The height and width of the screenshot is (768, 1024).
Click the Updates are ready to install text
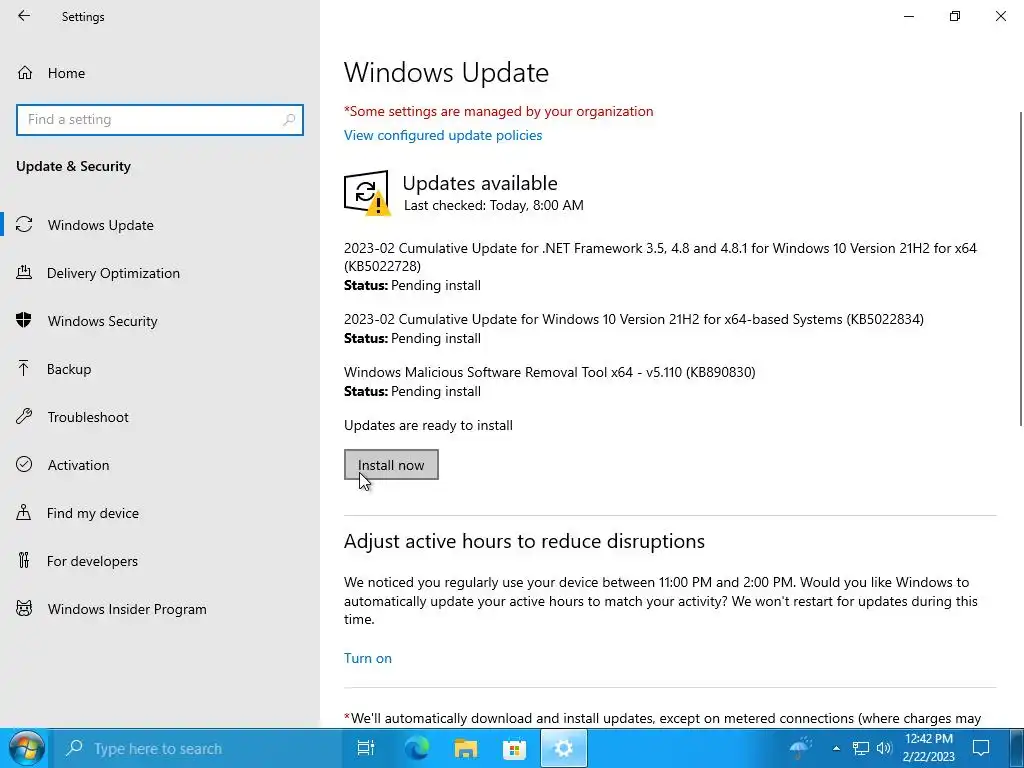(428, 425)
